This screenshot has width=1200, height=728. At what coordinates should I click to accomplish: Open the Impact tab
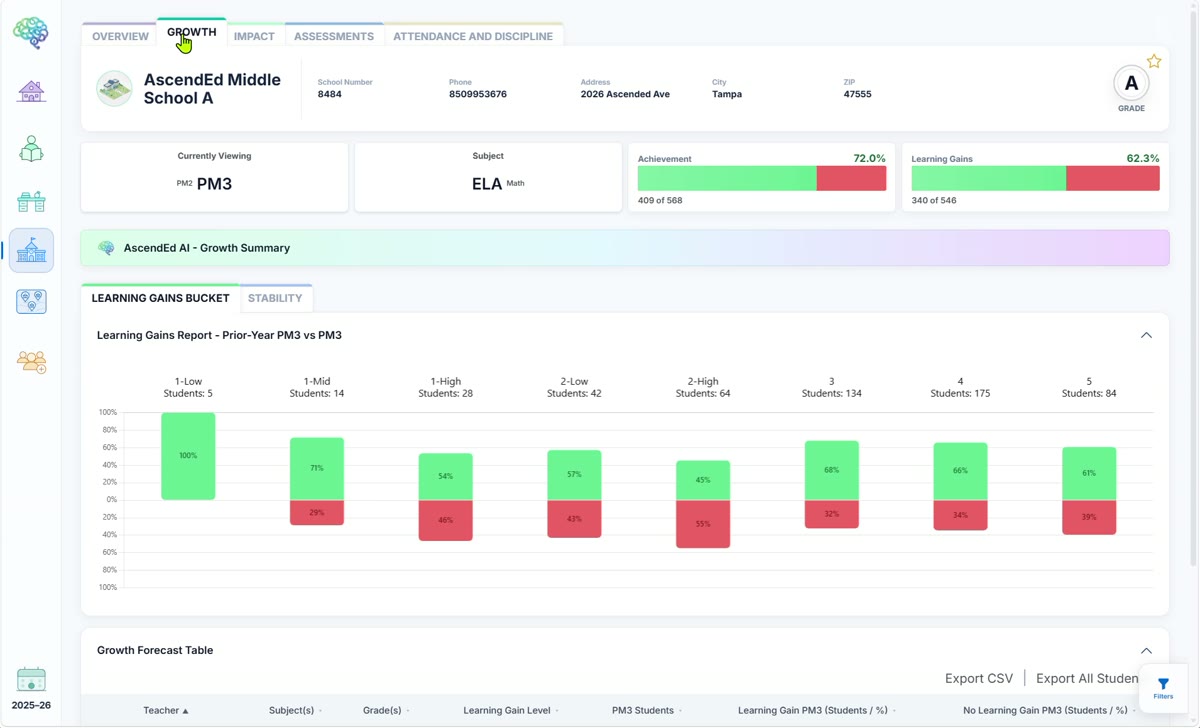click(254, 36)
